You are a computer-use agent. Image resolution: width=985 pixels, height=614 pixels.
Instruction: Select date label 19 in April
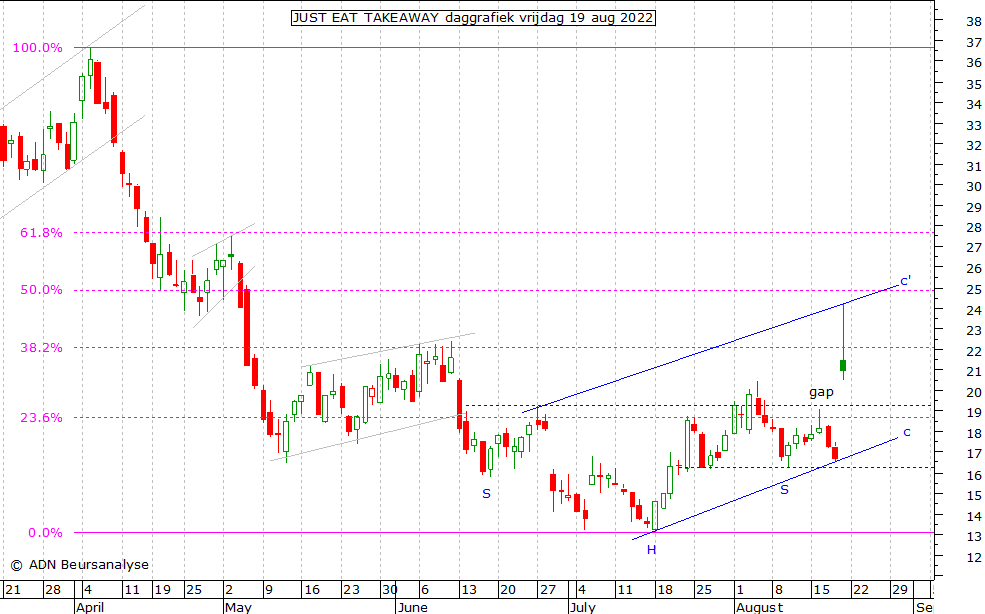(163, 589)
